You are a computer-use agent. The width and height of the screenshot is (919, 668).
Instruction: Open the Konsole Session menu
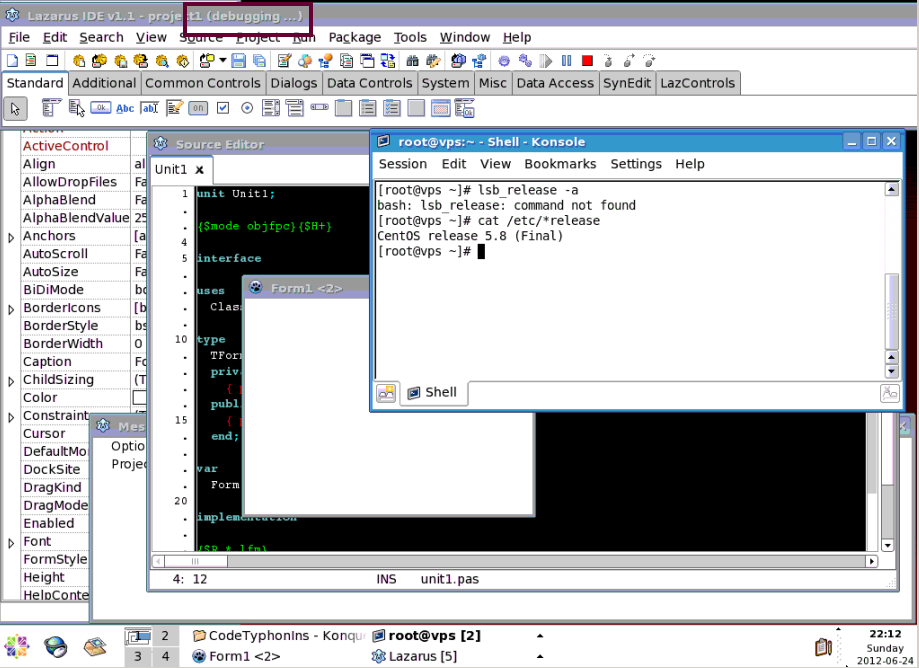tap(403, 164)
